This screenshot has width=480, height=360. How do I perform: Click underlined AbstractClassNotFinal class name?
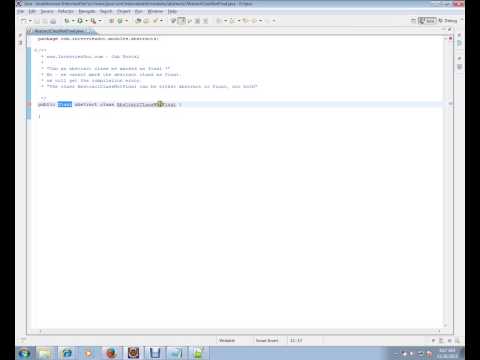(146, 105)
